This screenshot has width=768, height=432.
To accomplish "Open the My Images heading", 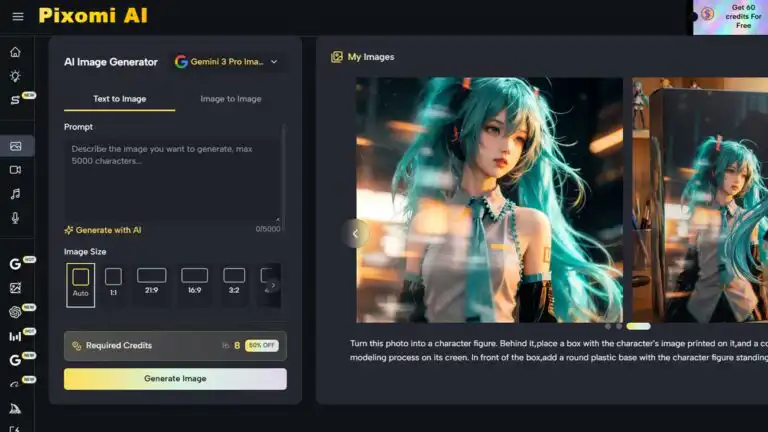I will [371, 57].
